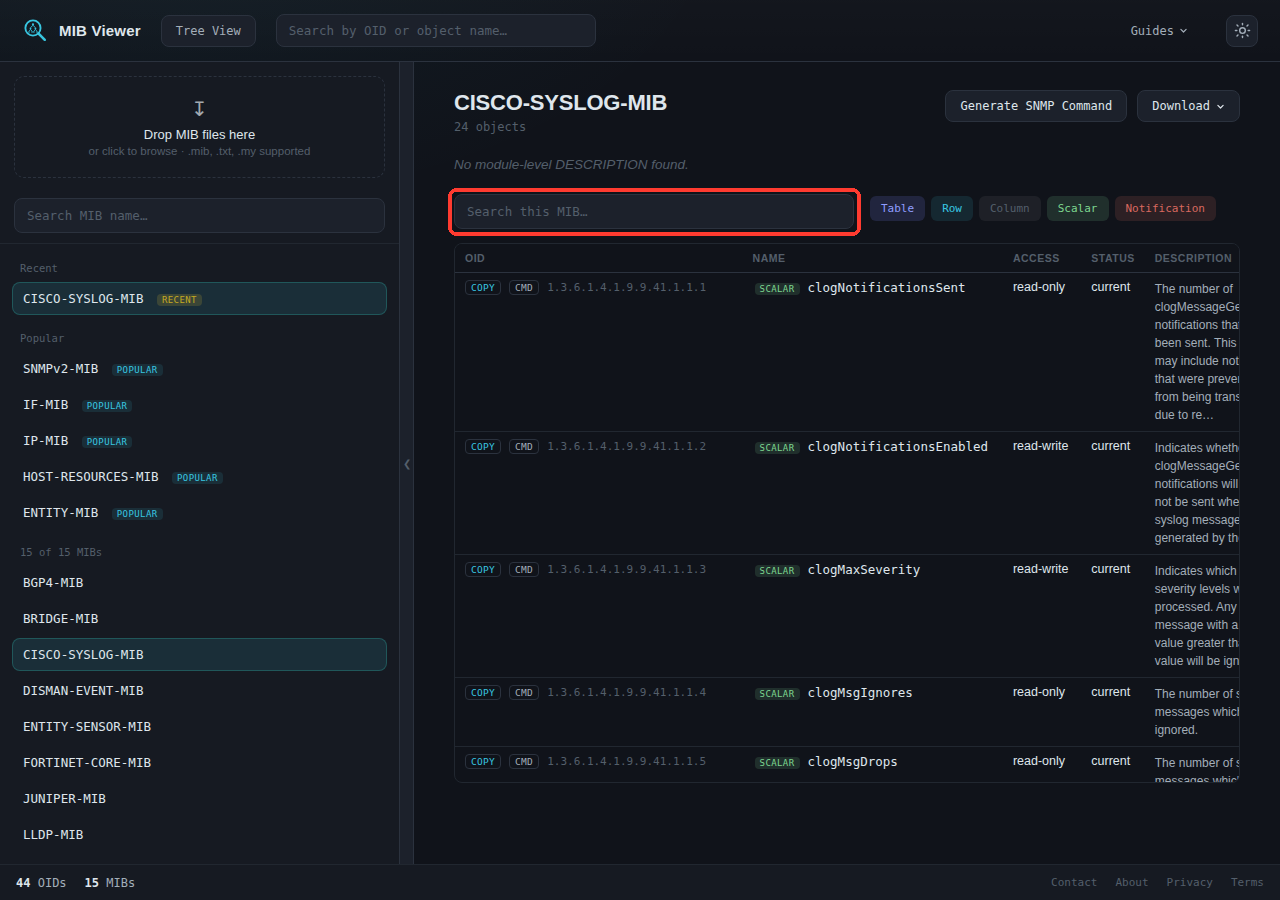The height and width of the screenshot is (900, 1280).
Task: Collapse the sidebar with the divider chevron
Action: tap(407, 464)
